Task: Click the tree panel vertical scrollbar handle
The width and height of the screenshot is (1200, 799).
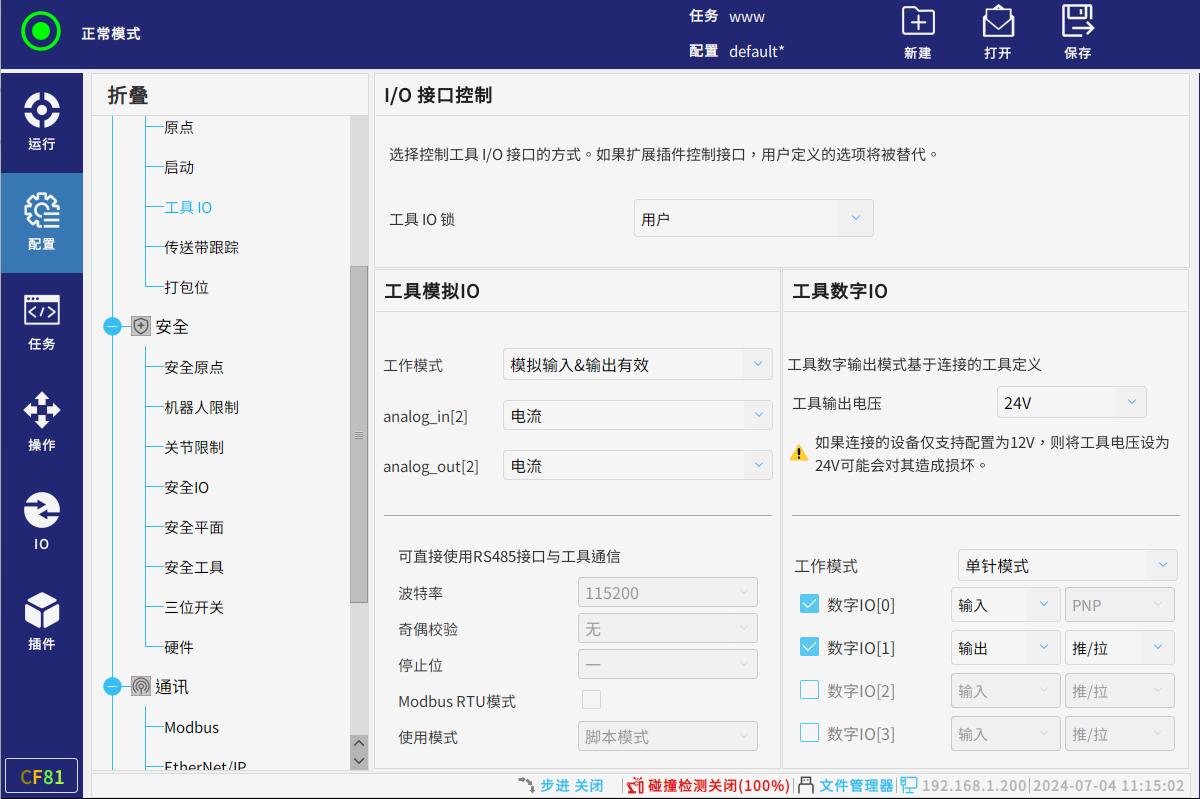Action: coord(359,435)
